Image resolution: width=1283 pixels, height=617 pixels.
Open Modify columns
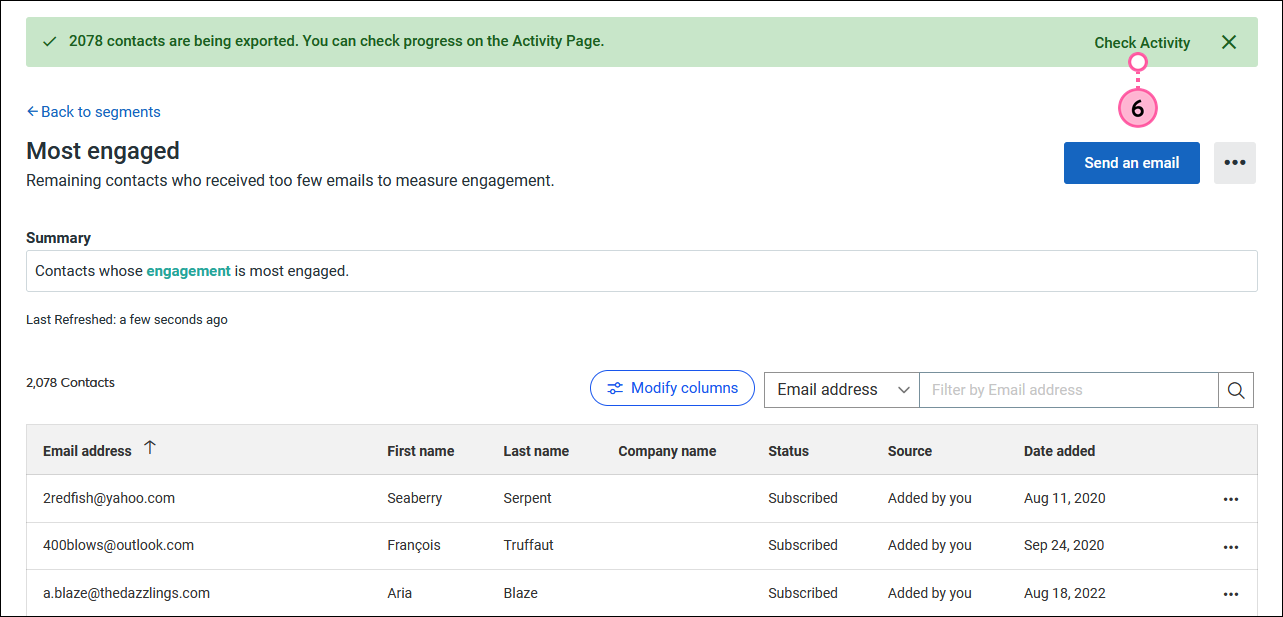click(672, 388)
